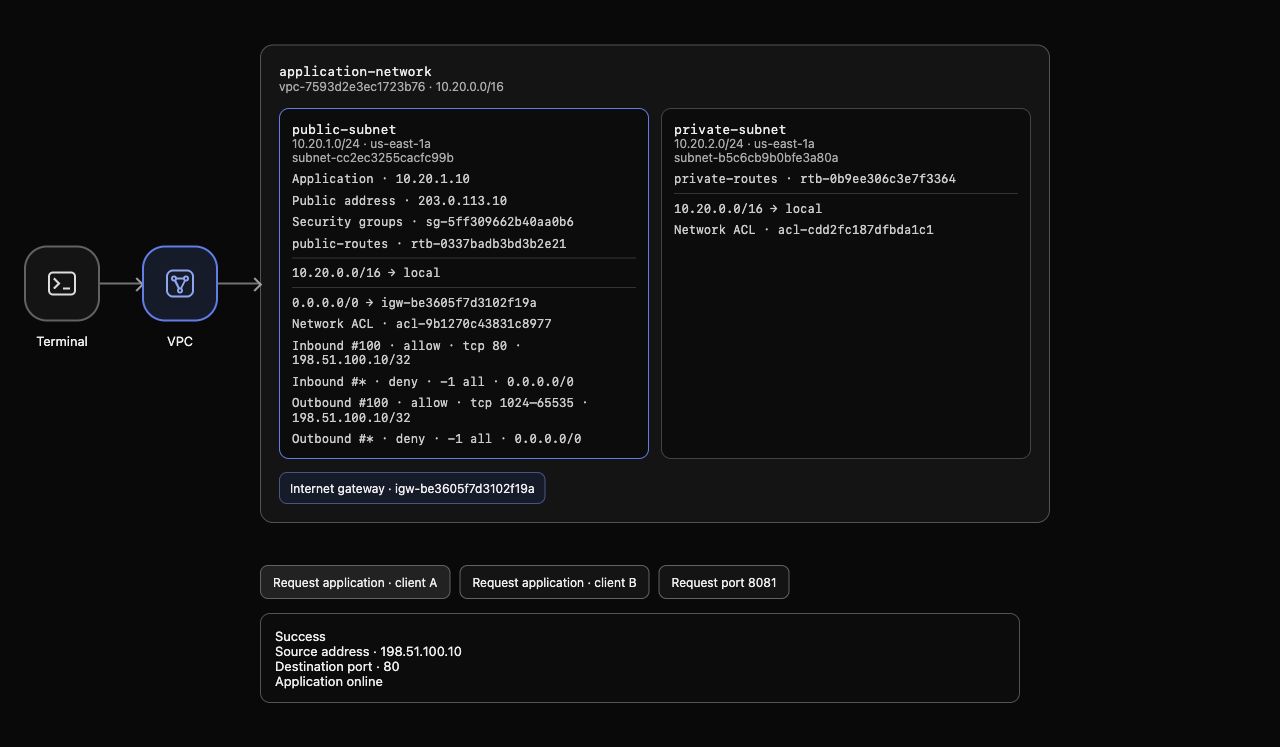
Task: Click the Request port 8081 button
Action: pos(724,582)
